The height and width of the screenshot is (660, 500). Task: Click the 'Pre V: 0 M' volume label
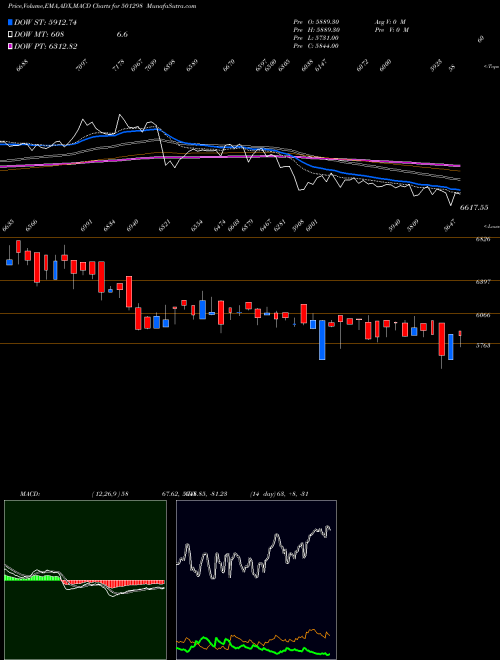coord(391,30)
